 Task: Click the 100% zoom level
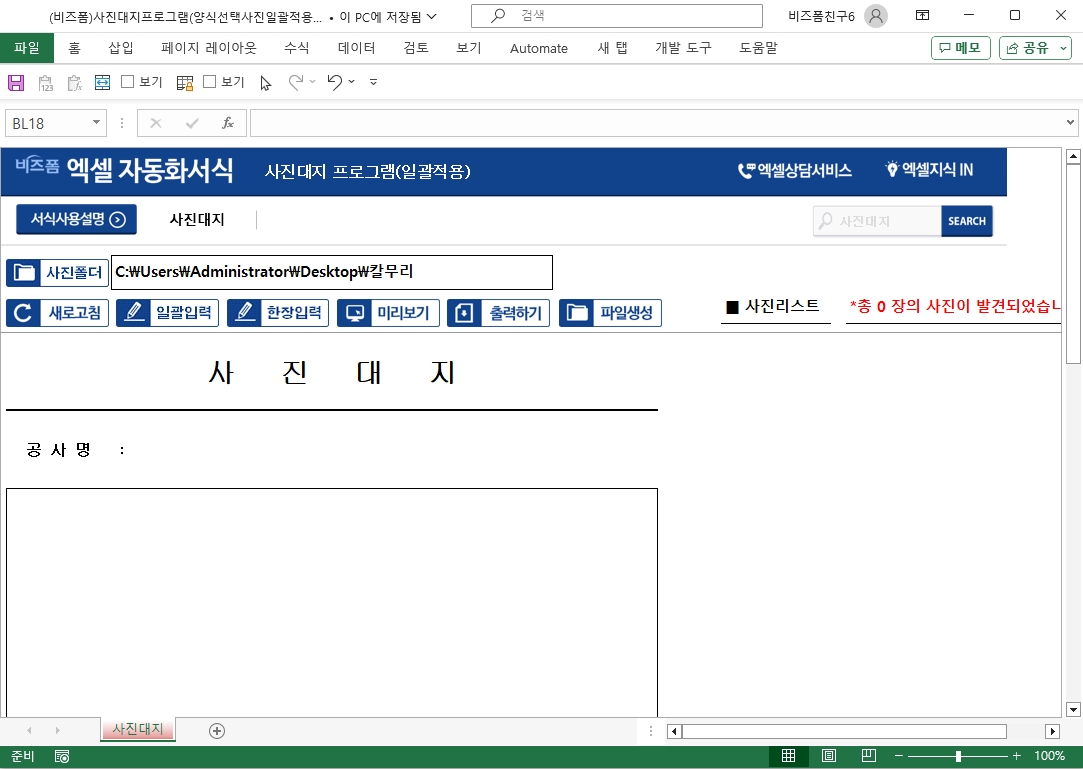[1049, 756]
